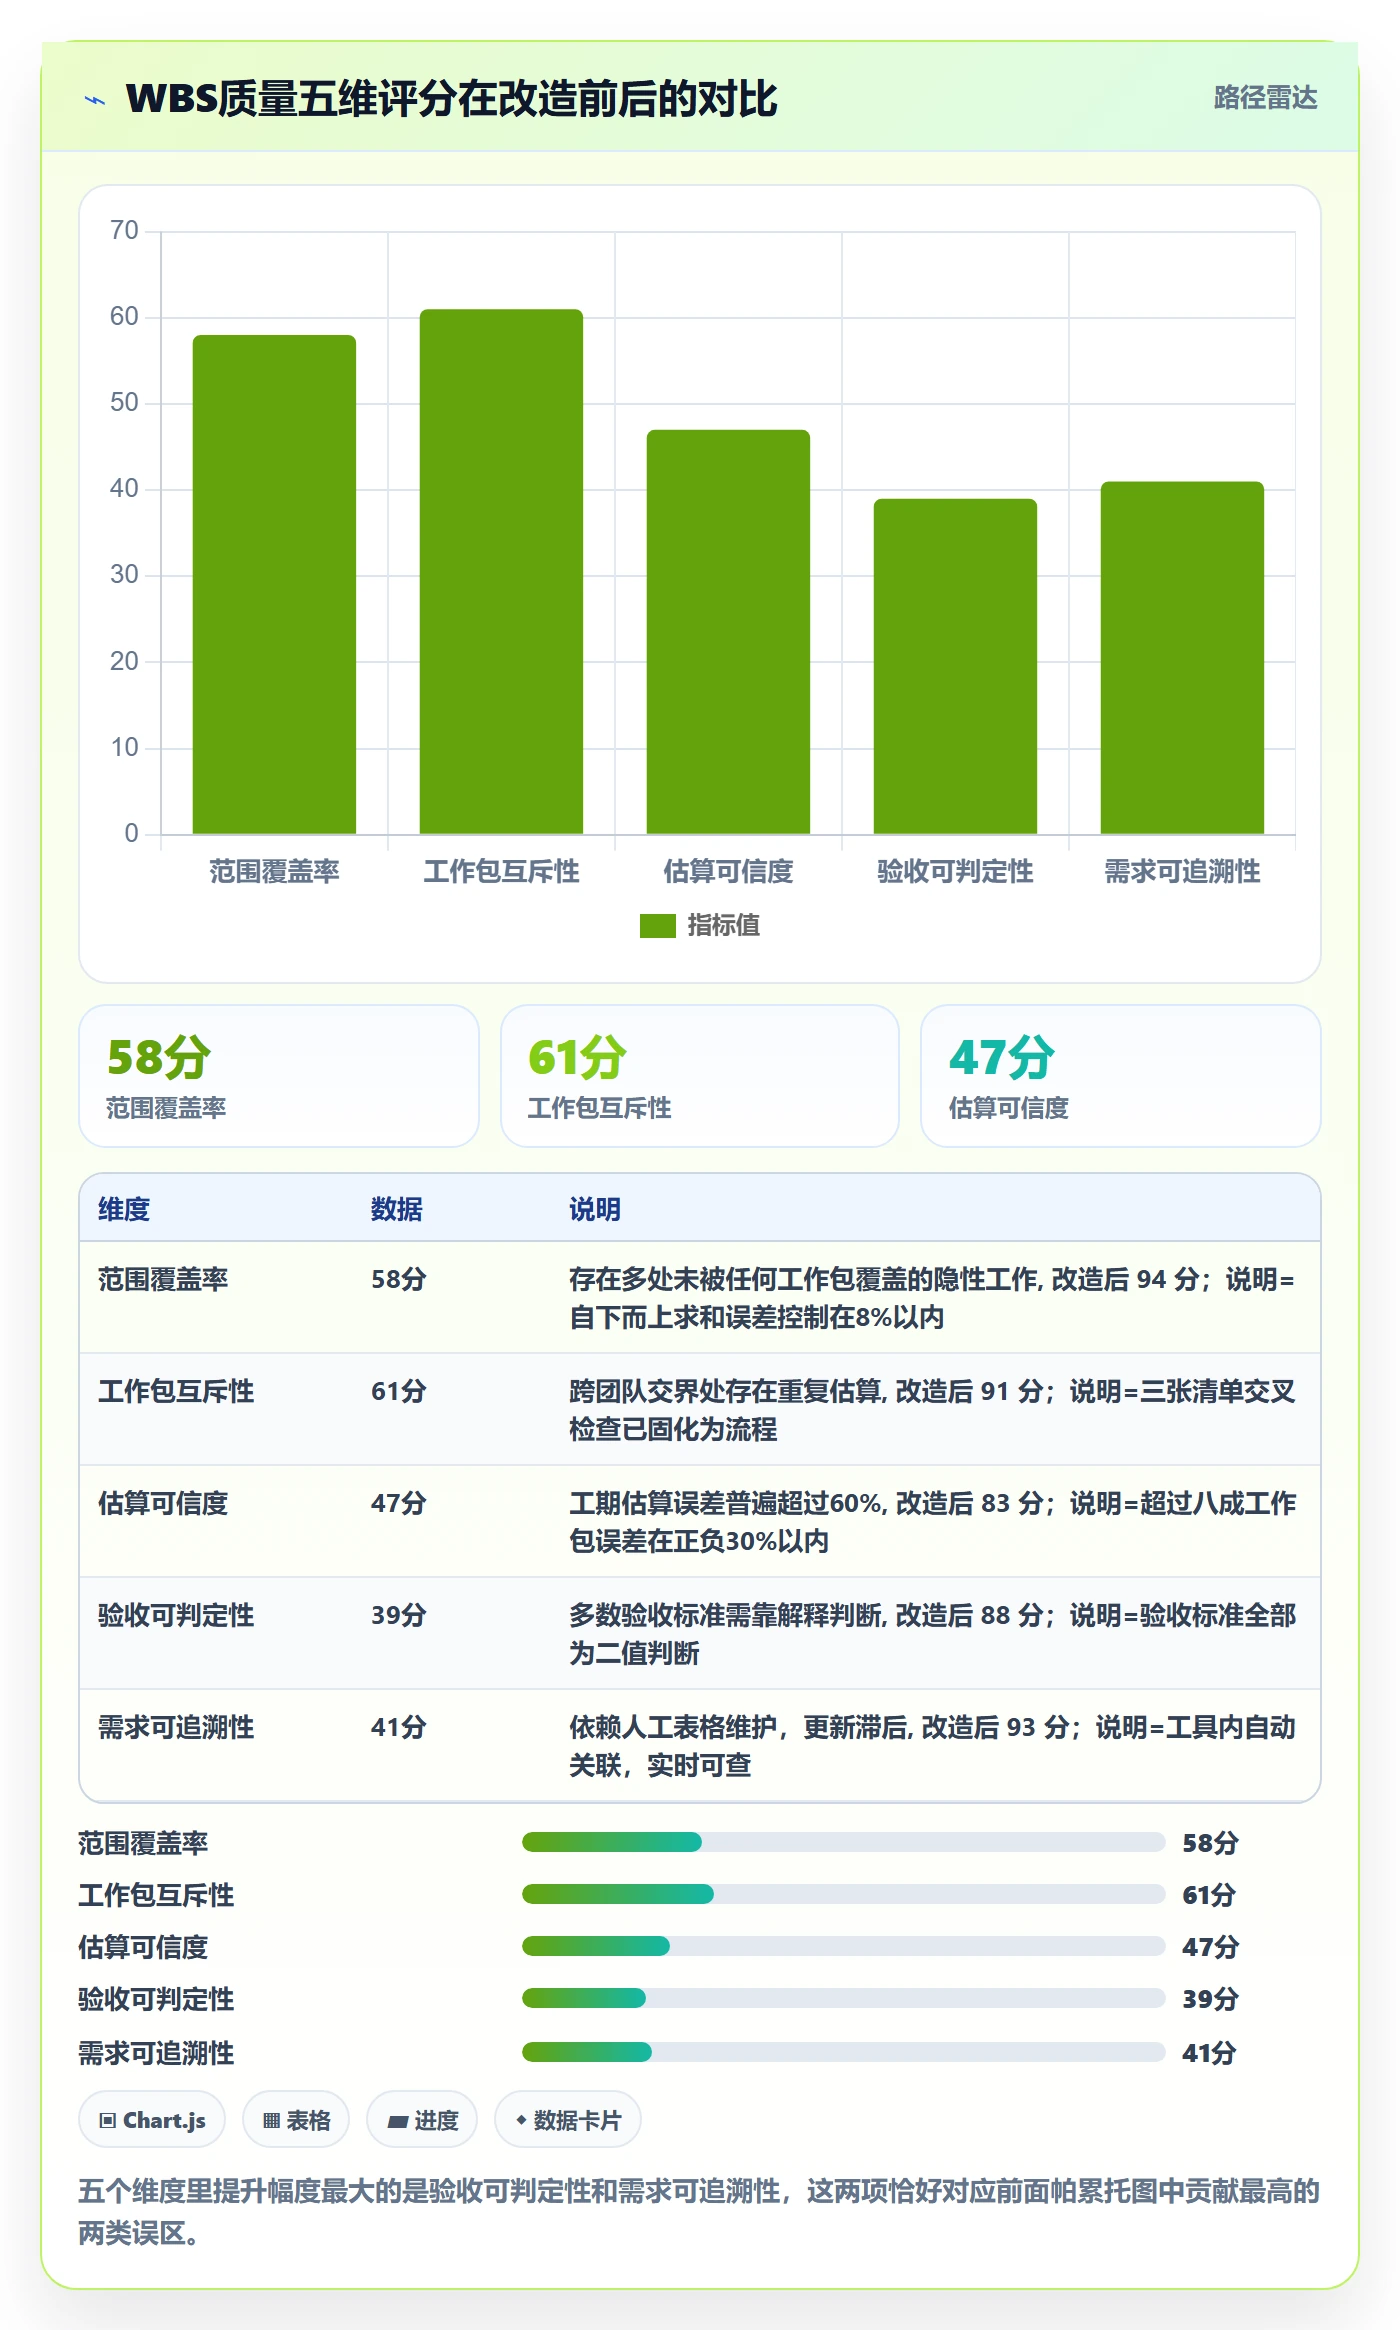
Task: Open the 47分 估算可信度 data card
Action: pos(1121,1076)
